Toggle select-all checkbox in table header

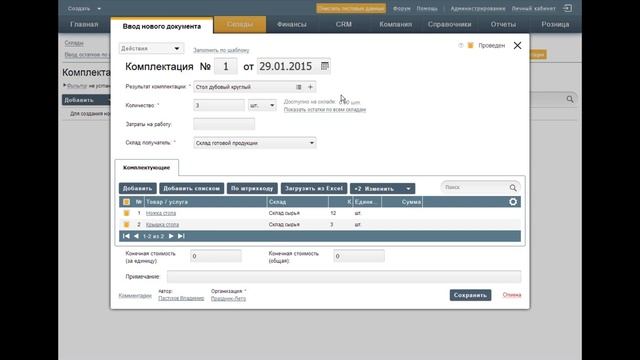click(127, 202)
